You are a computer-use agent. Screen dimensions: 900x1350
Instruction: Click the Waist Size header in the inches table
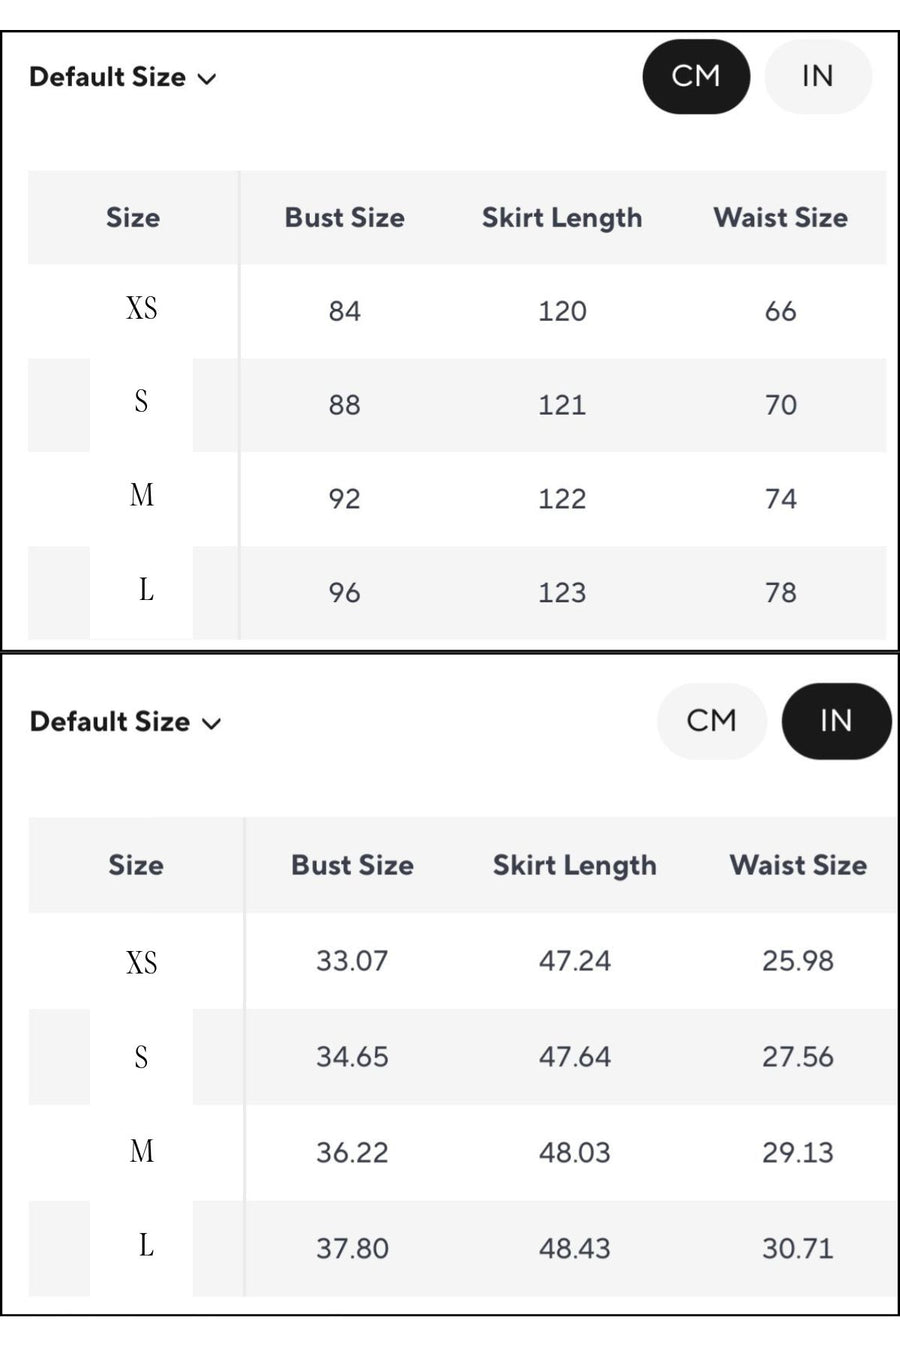click(798, 865)
